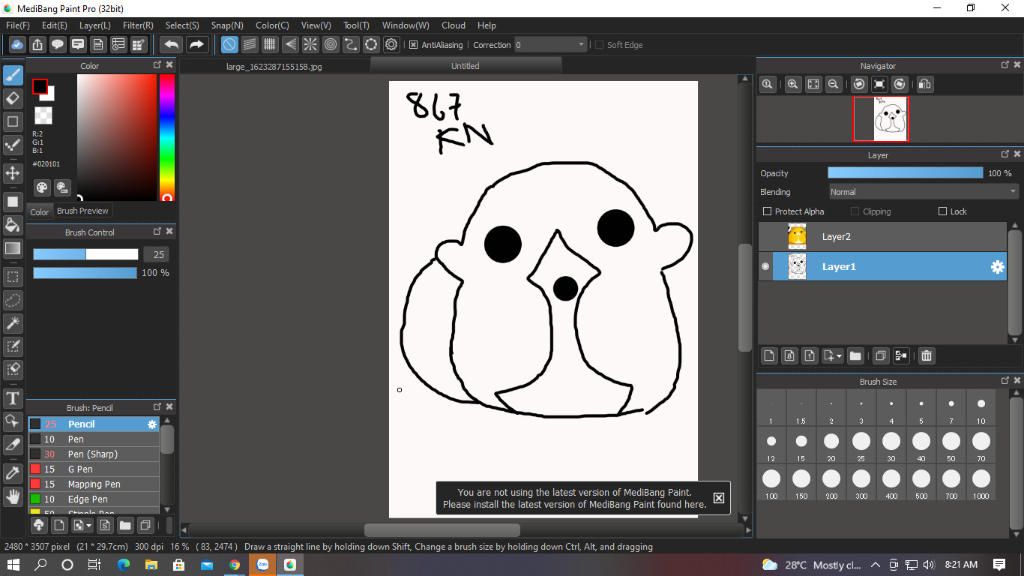1024x576 pixels.
Task: Add layer folder icon in Layer panel
Action: [x=855, y=356]
